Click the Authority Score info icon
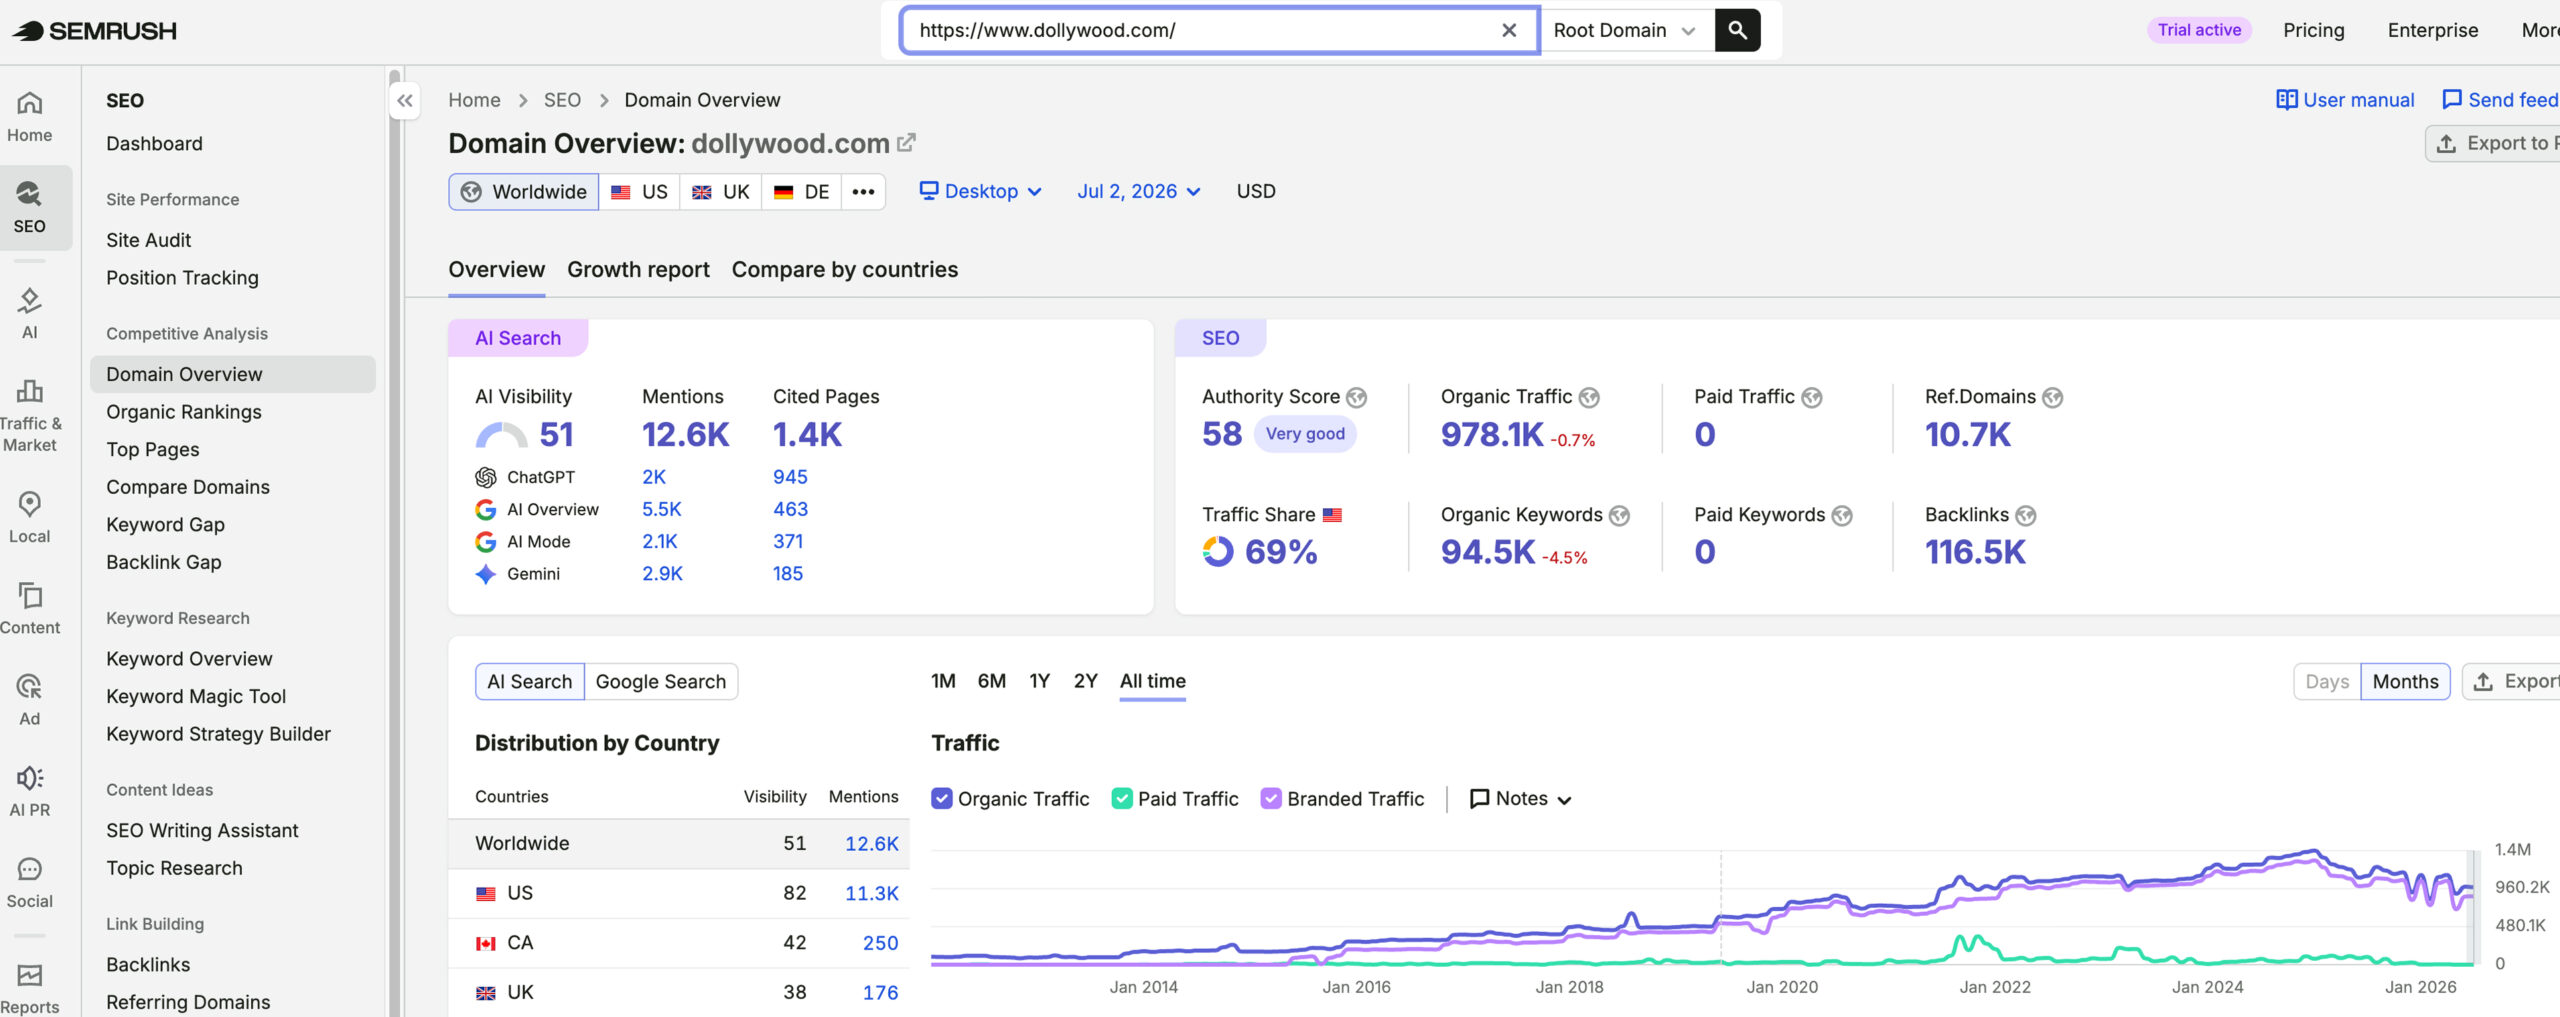 1356,398
